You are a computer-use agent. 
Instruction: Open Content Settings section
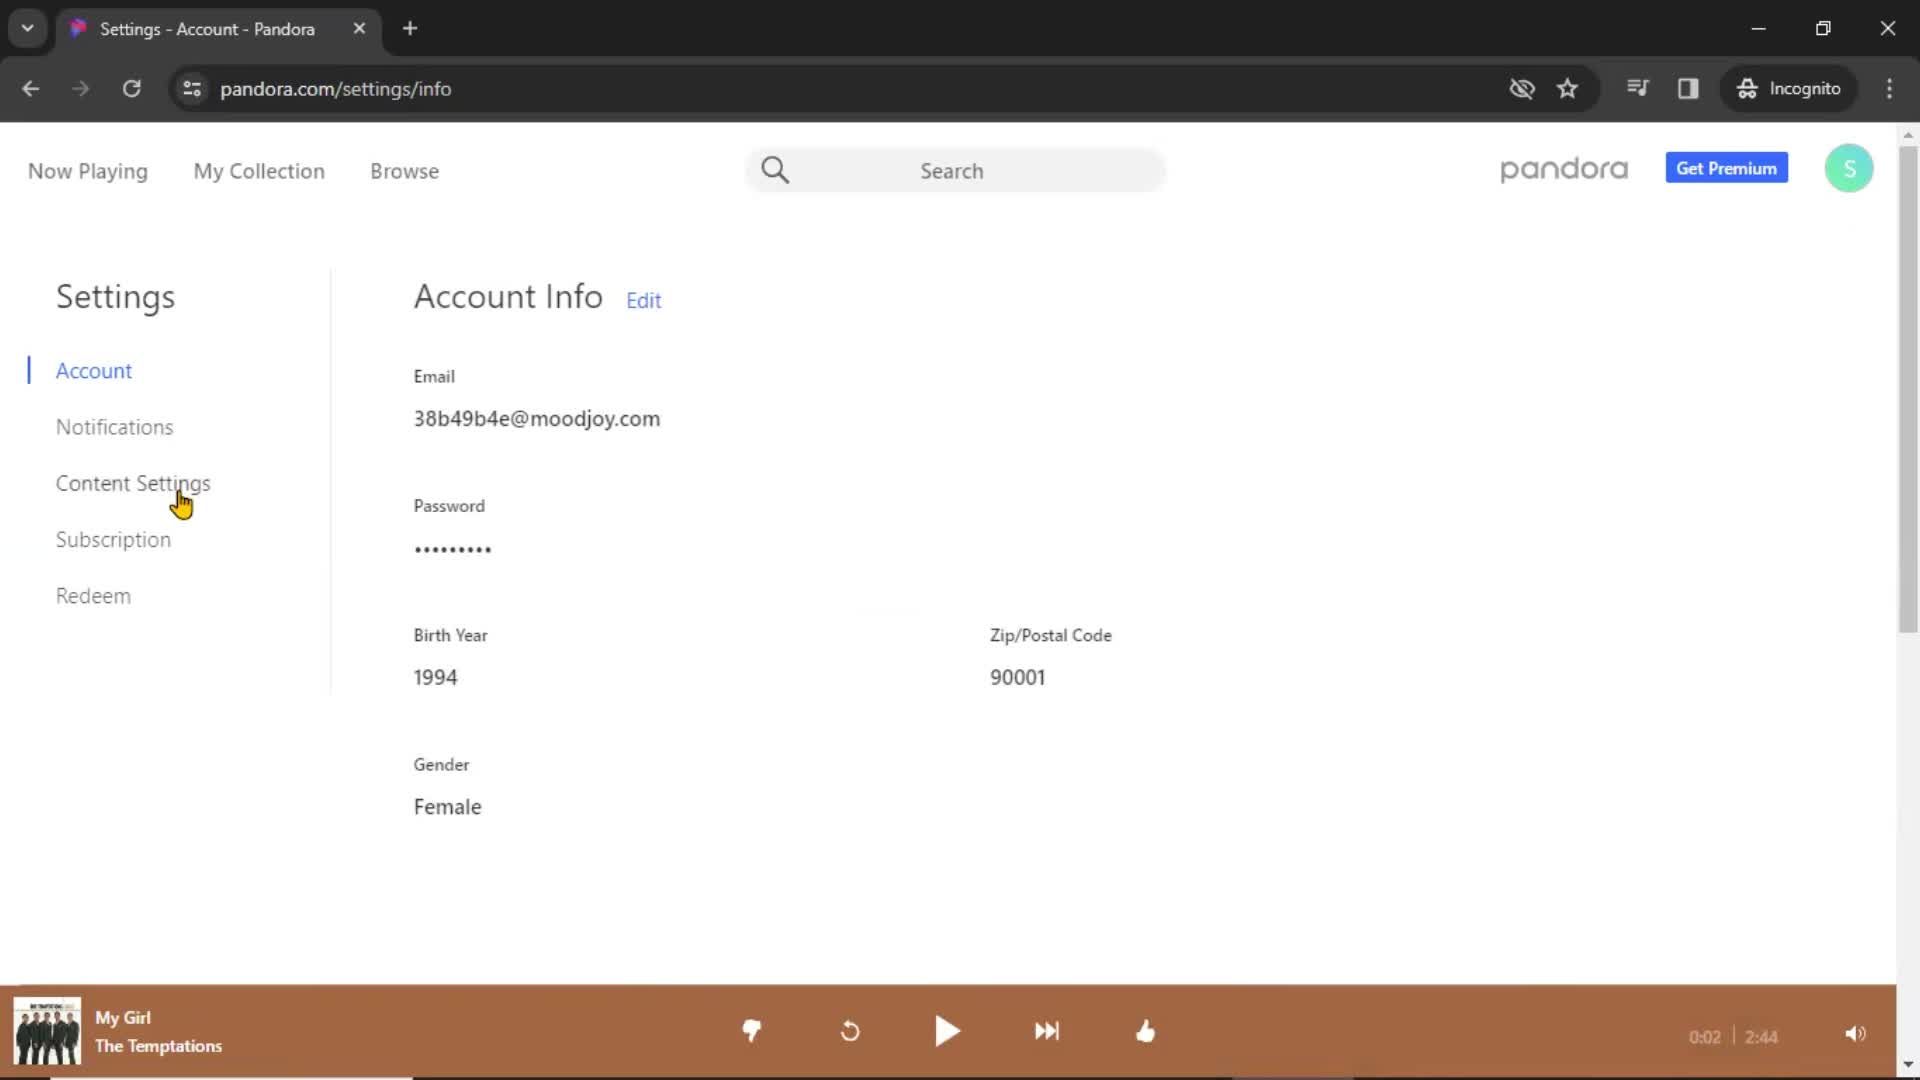click(x=133, y=483)
